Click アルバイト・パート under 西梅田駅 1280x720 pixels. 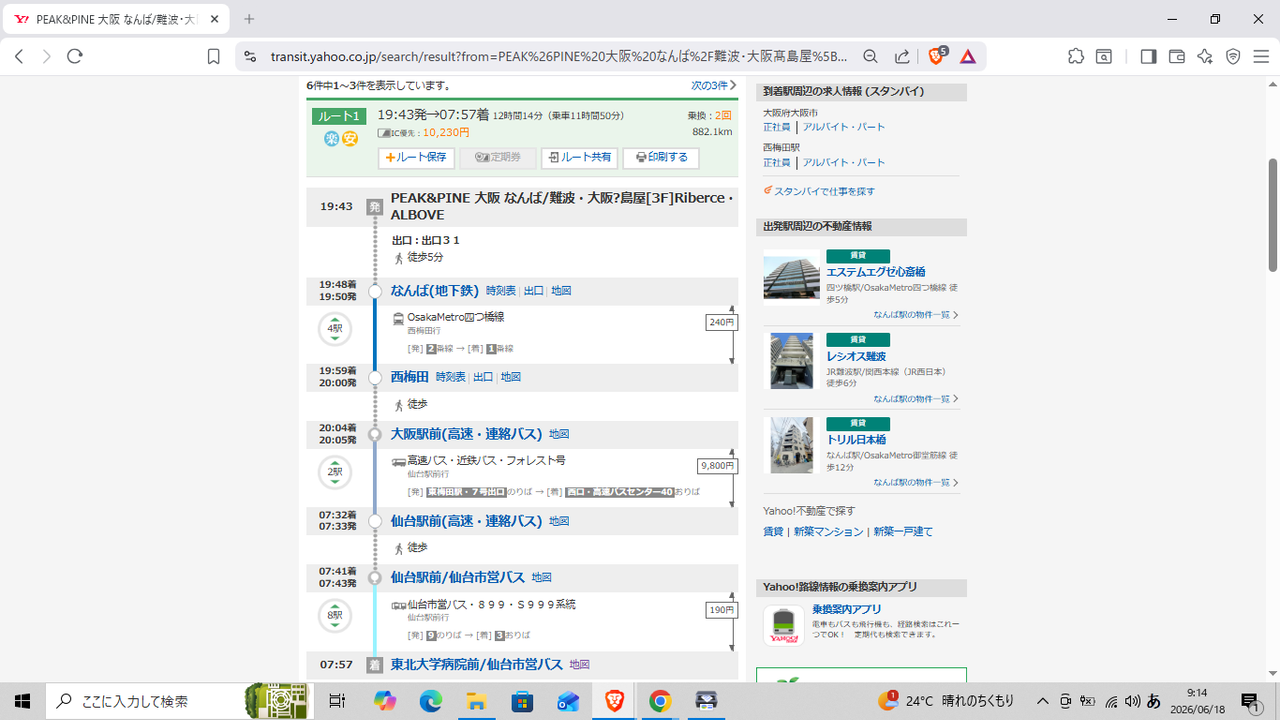tap(843, 162)
